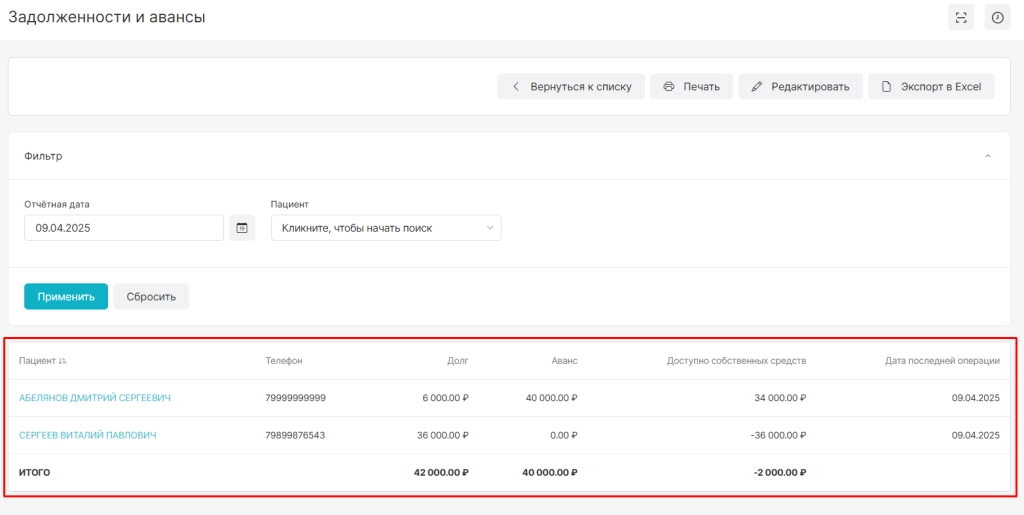Click the Сбросить button
Viewport: 1024px width, 515px height.
(151, 296)
